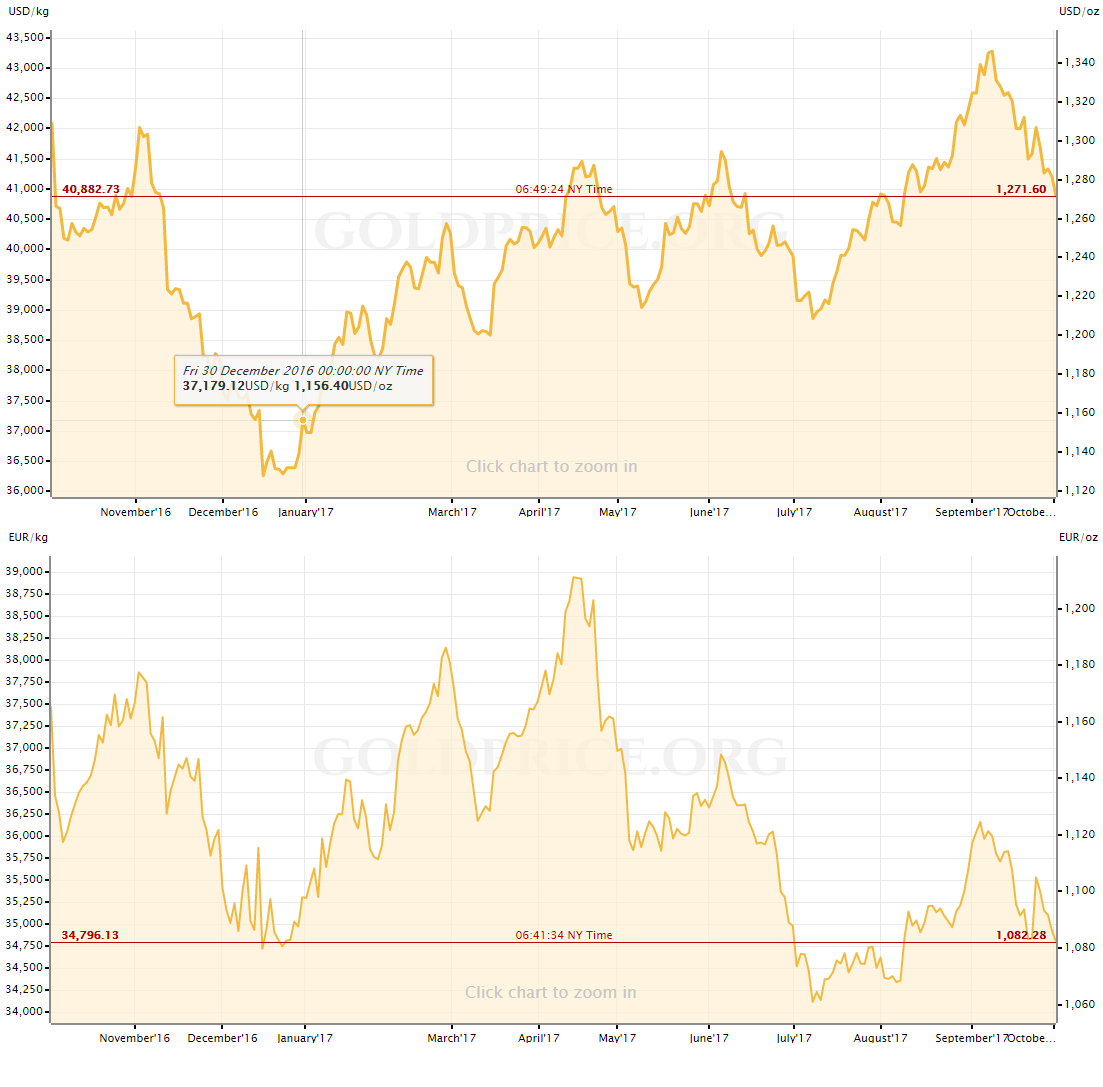Image resolution: width=1103 pixels, height=1087 pixels.
Task: Click the red 40,882.73 current price label
Action: [91, 189]
